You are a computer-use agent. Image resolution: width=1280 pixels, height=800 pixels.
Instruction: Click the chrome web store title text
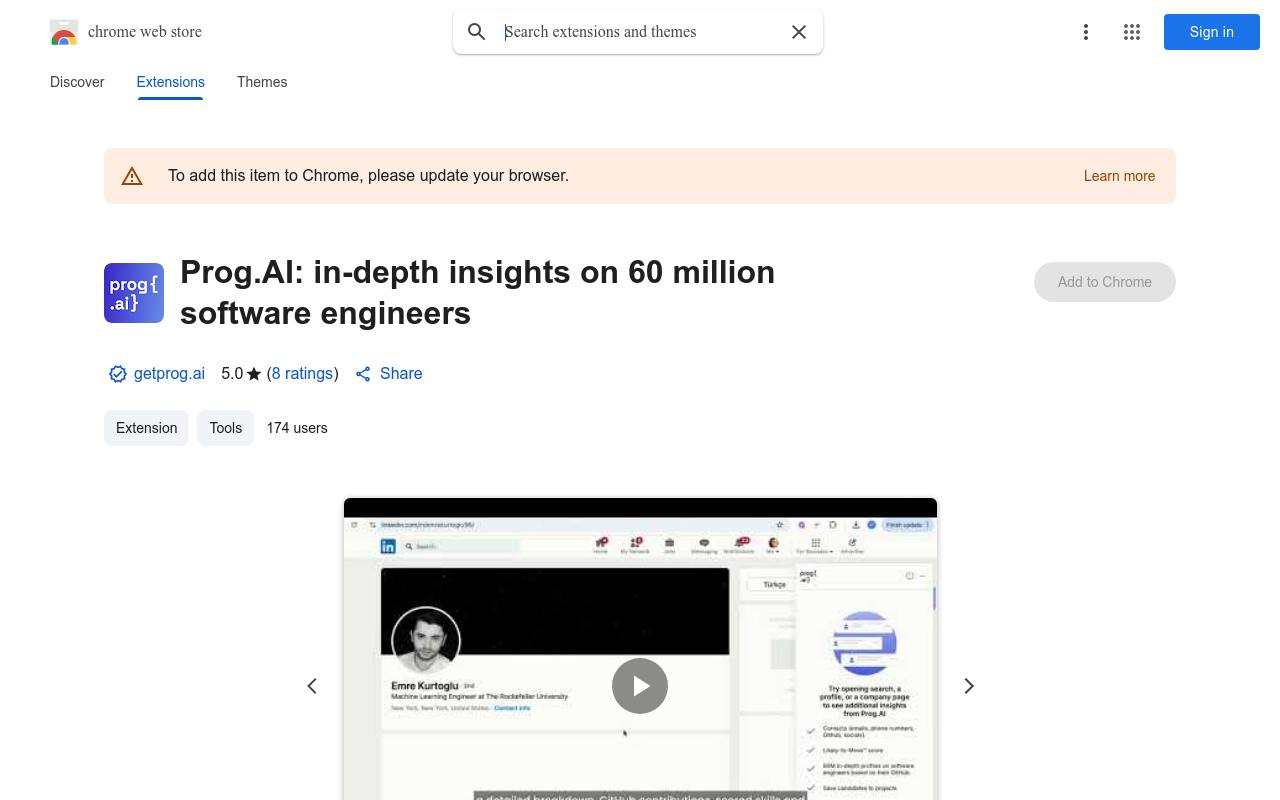[145, 32]
